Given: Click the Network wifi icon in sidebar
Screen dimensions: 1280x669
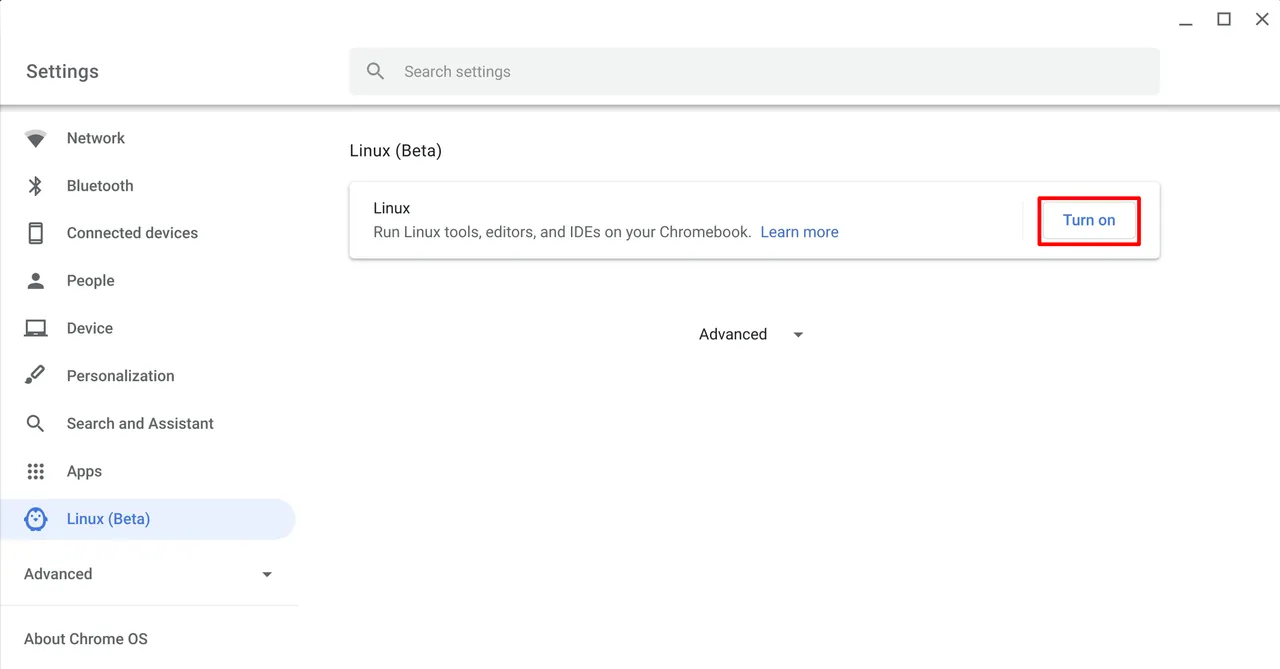Looking at the screenshot, I should tap(36, 139).
